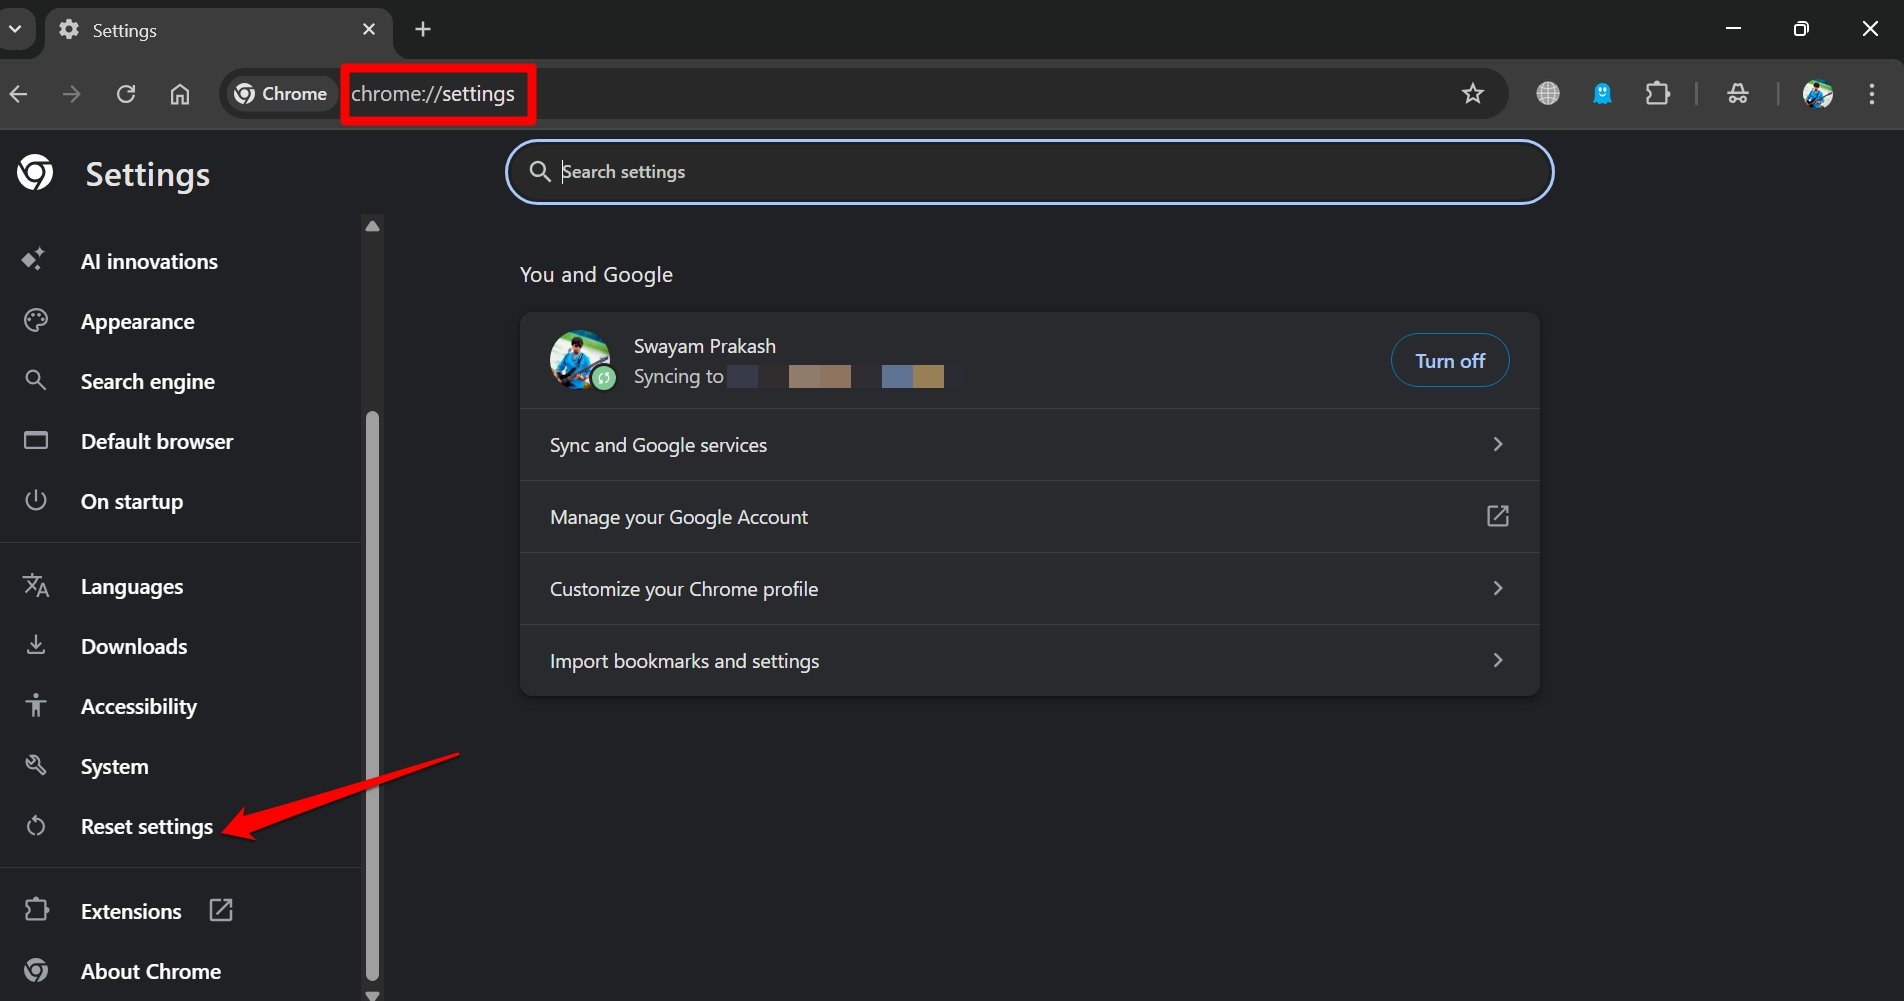Open the globe extension icon
Image resolution: width=1904 pixels, height=1001 pixels.
tap(1548, 94)
